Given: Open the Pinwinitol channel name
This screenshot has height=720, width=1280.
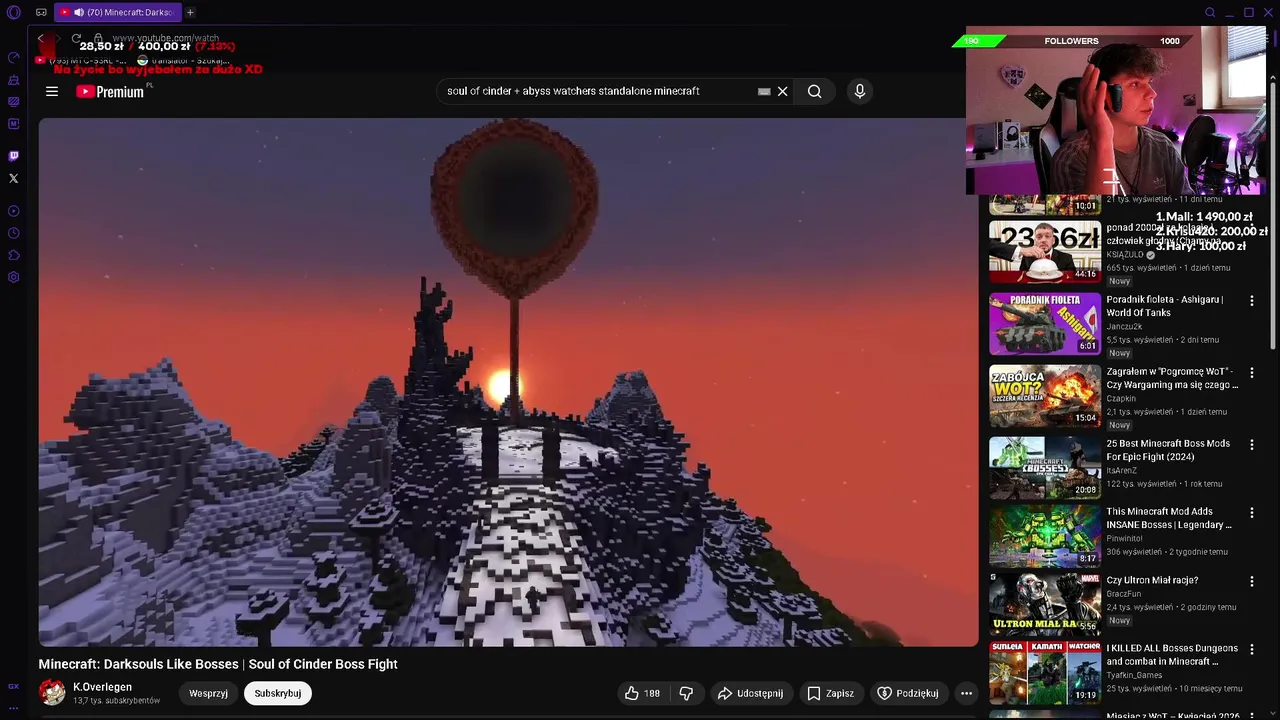Looking at the screenshot, I should point(1124,538).
